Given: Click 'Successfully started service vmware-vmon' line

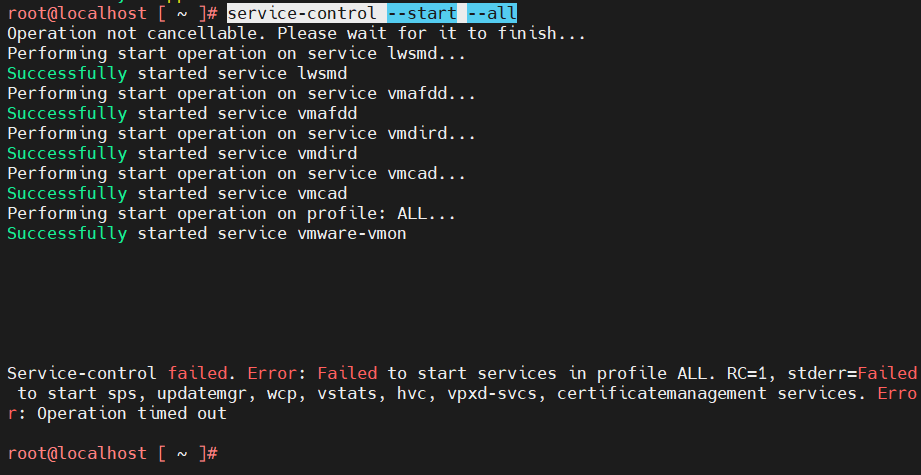Looking at the screenshot, I should point(206,233).
